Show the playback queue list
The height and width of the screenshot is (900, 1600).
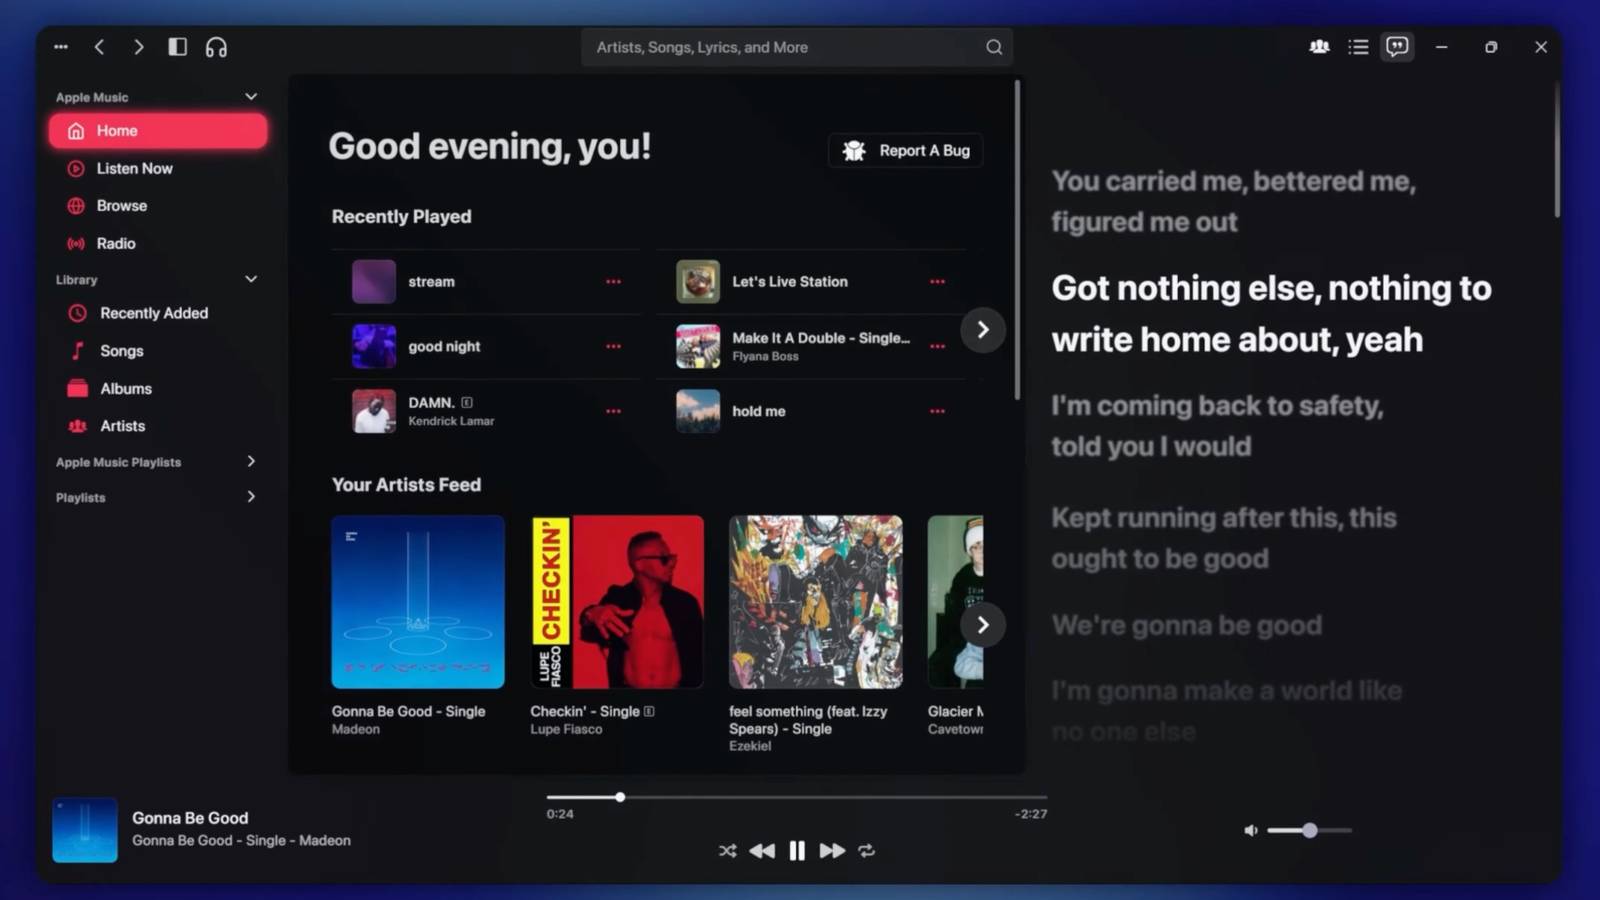coord(1358,47)
